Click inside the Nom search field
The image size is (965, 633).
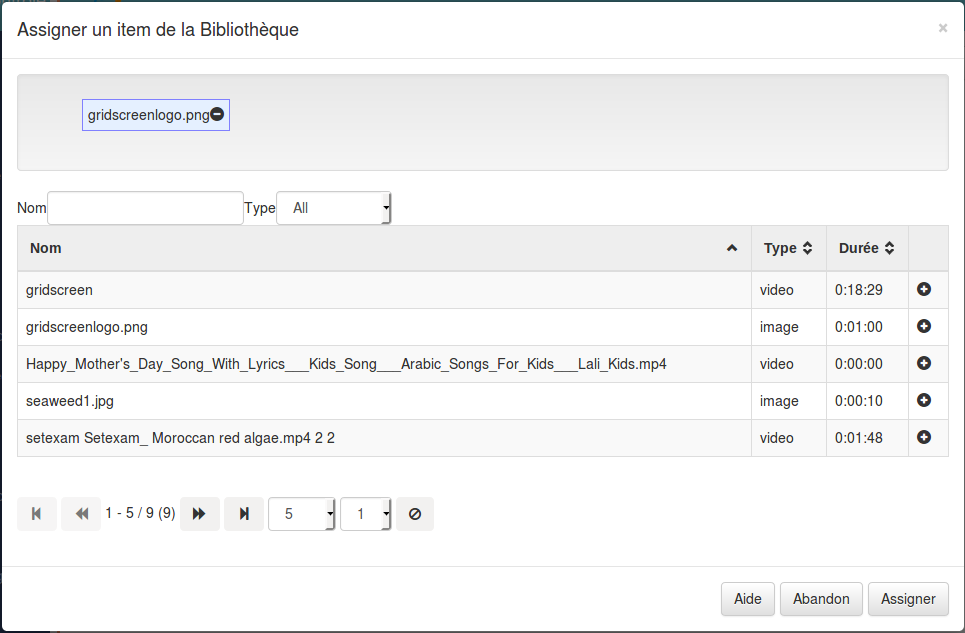145,207
